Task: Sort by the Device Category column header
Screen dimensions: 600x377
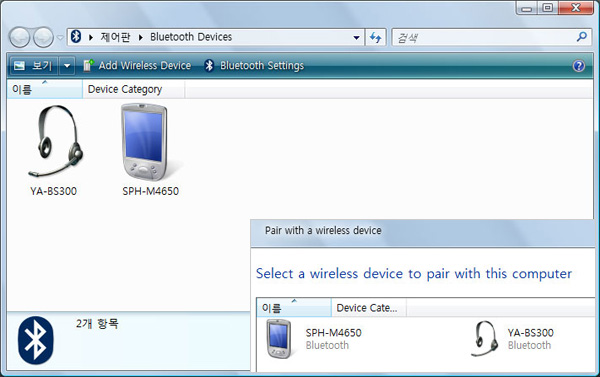Action: pos(134,89)
